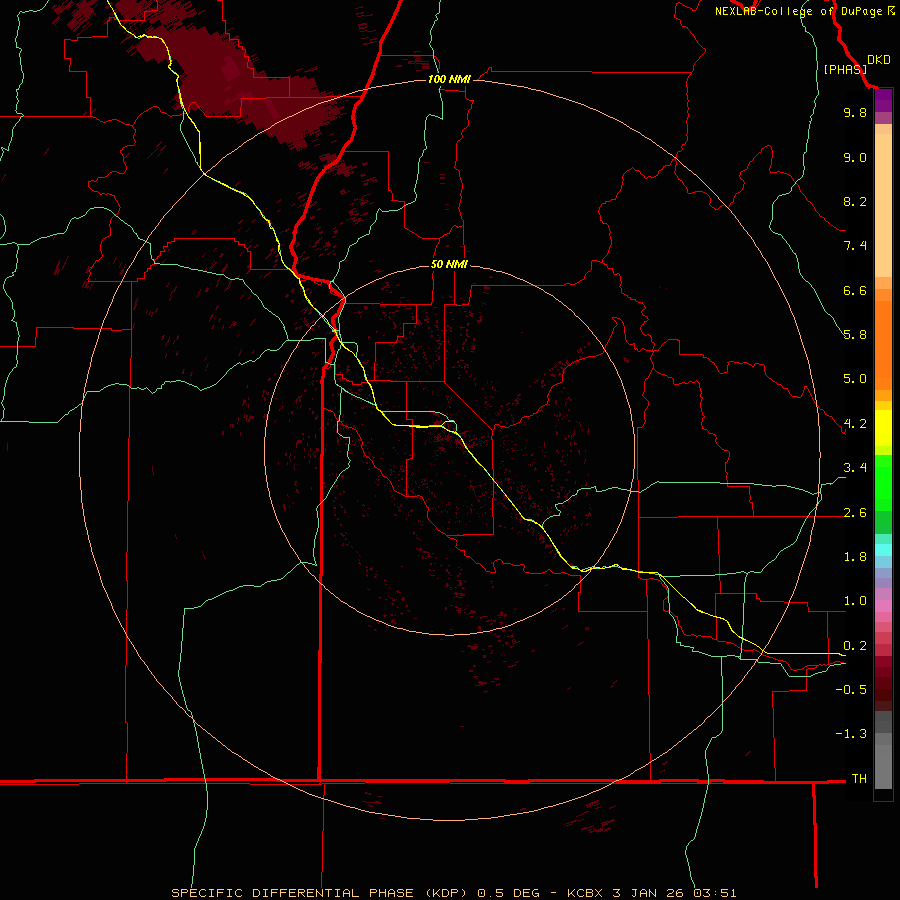
Task: Click the TH threshold label on the scale
Action: point(859,779)
